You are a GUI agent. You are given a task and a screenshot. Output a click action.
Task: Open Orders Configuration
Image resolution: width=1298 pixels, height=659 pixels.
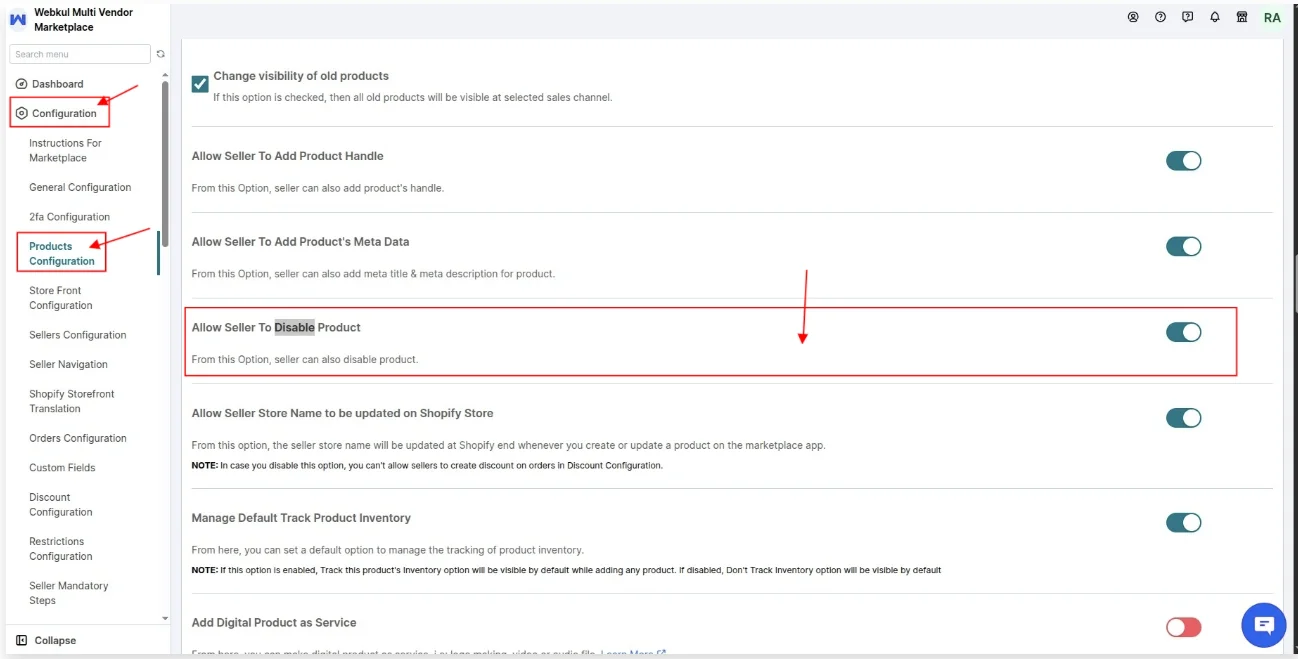coord(78,438)
